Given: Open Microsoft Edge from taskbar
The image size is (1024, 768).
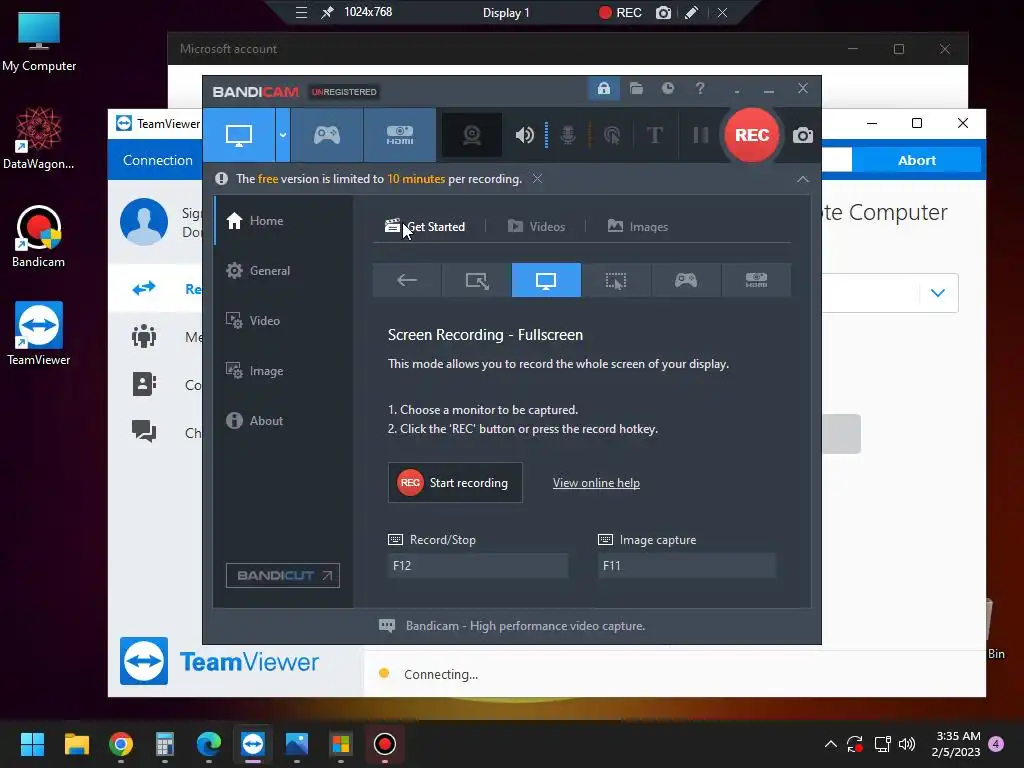Looking at the screenshot, I should tap(208, 744).
